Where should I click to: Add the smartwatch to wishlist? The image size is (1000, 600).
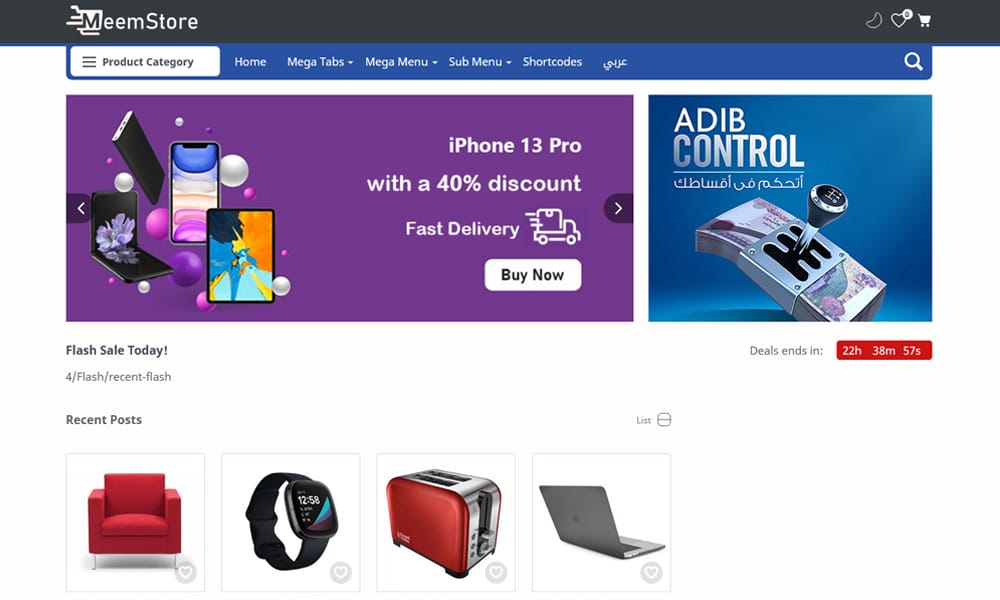(x=341, y=572)
